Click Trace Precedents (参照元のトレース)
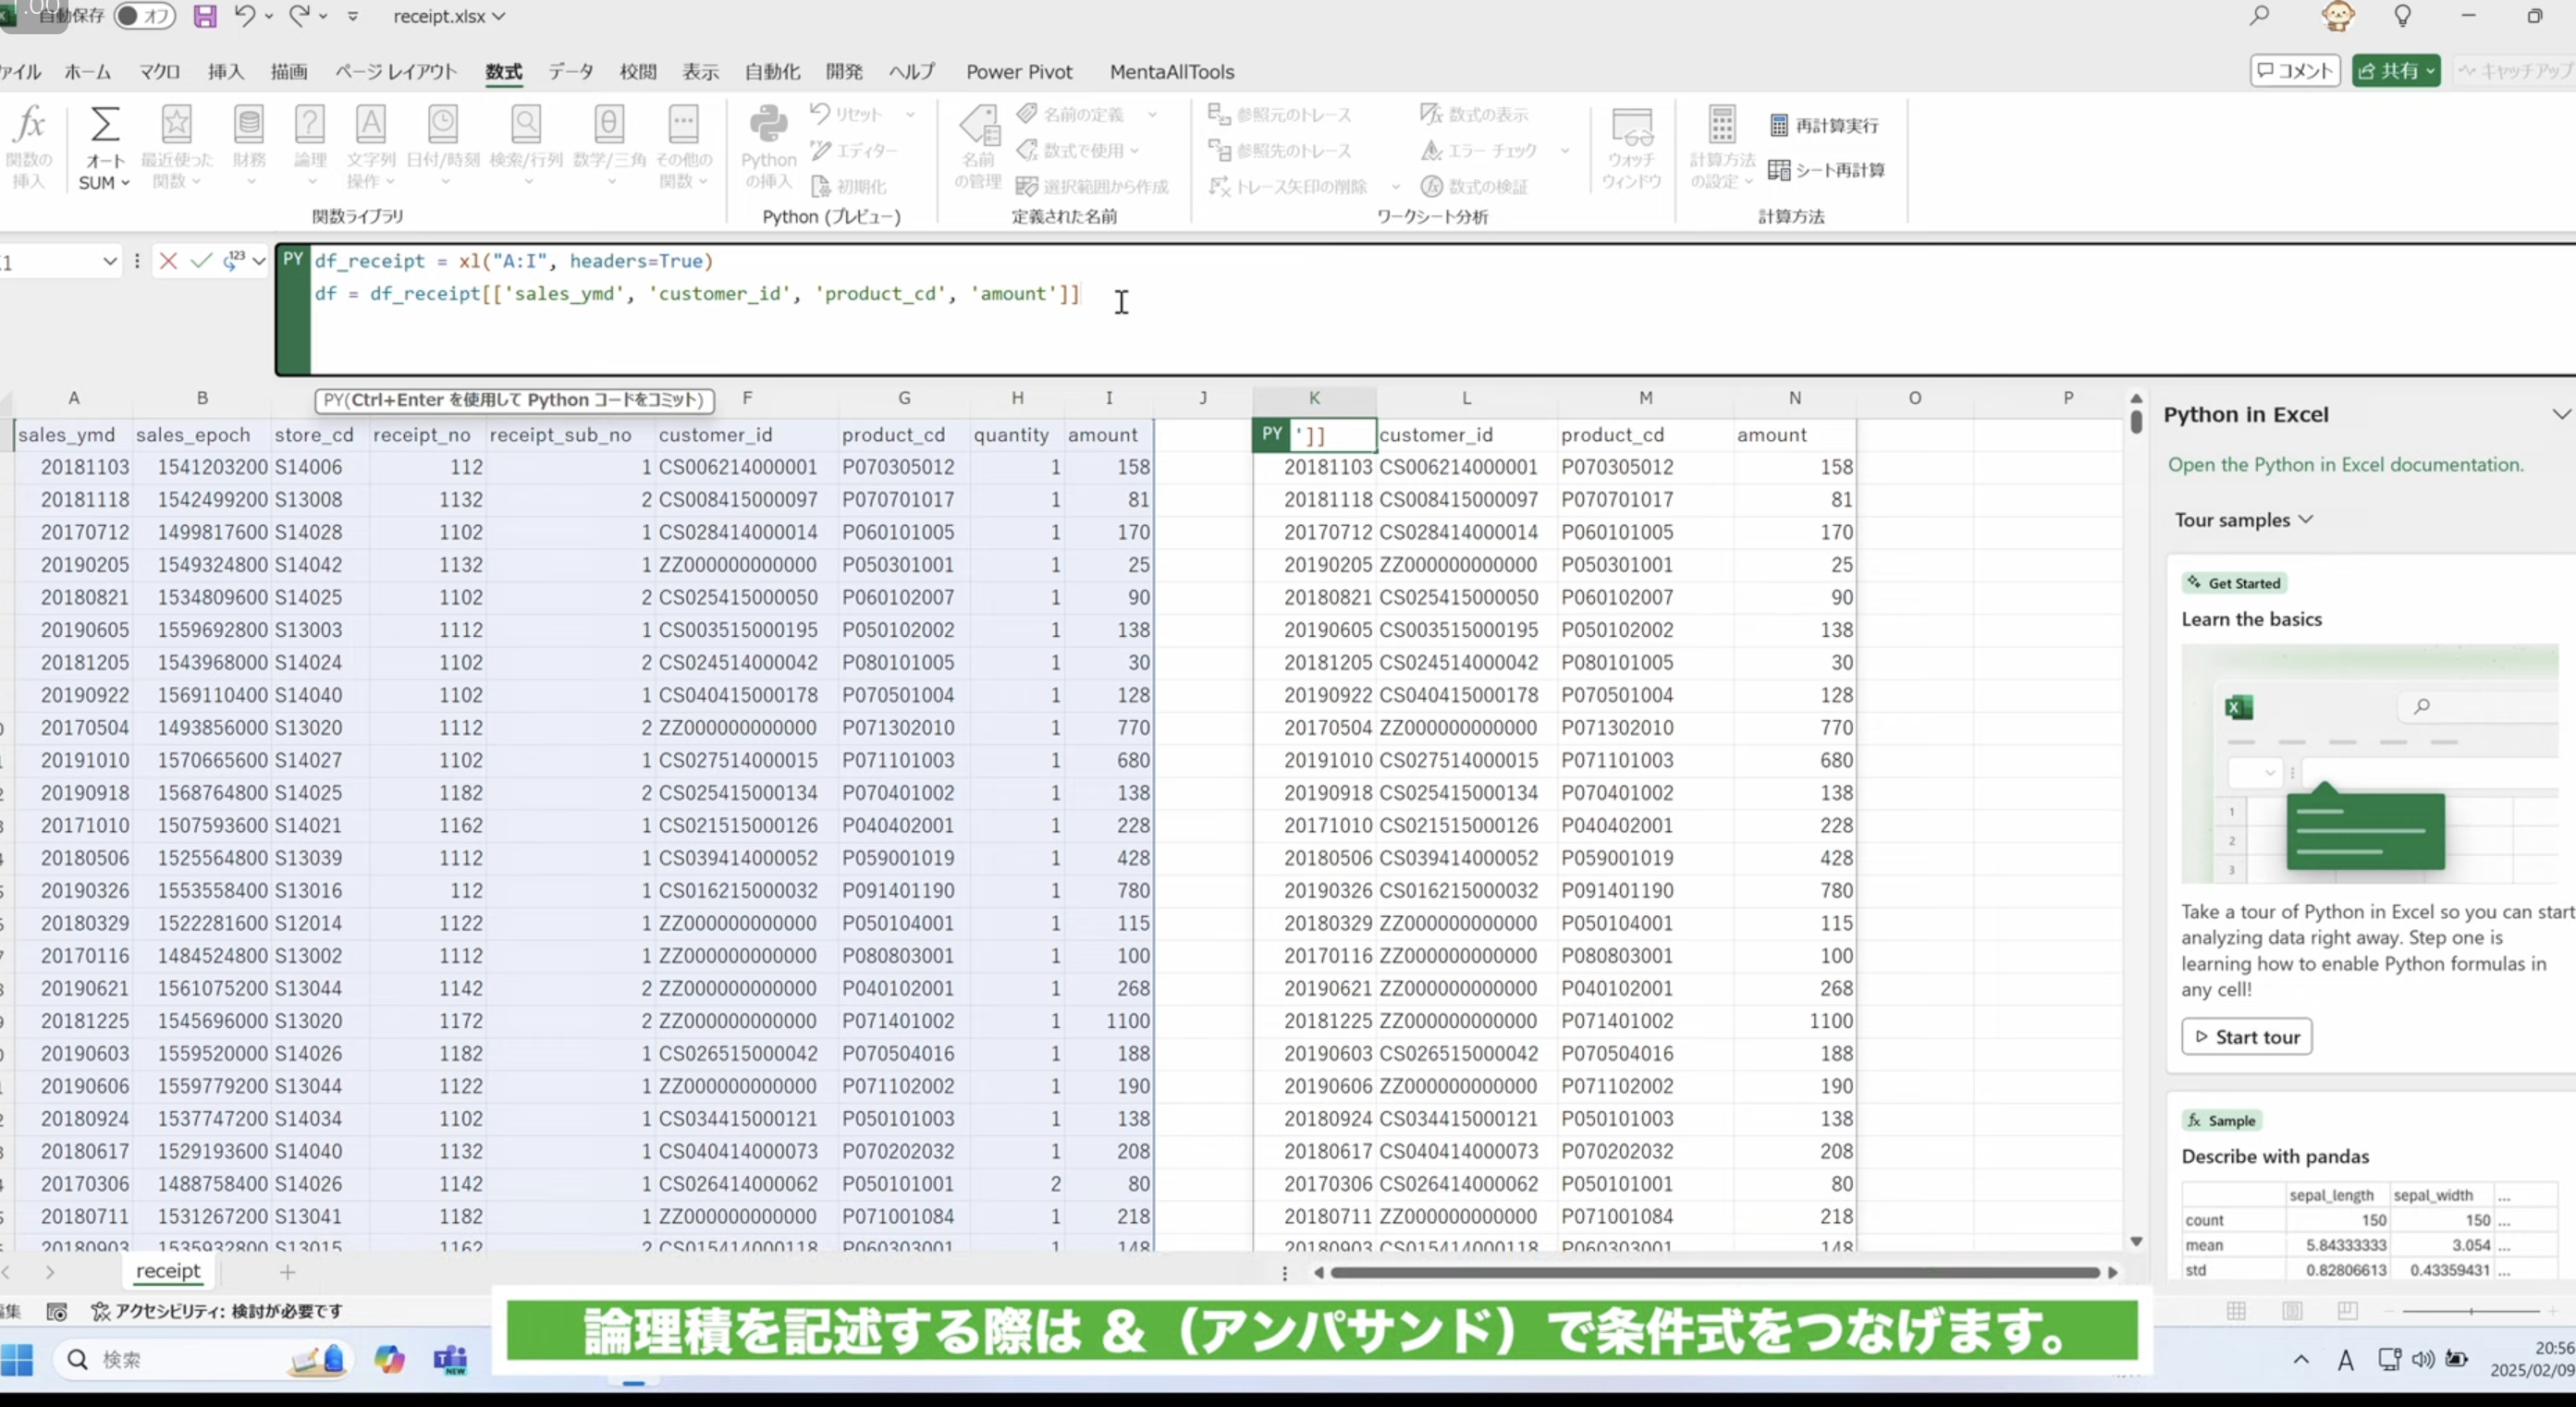2576x1407 pixels. tap(1280, 114)
